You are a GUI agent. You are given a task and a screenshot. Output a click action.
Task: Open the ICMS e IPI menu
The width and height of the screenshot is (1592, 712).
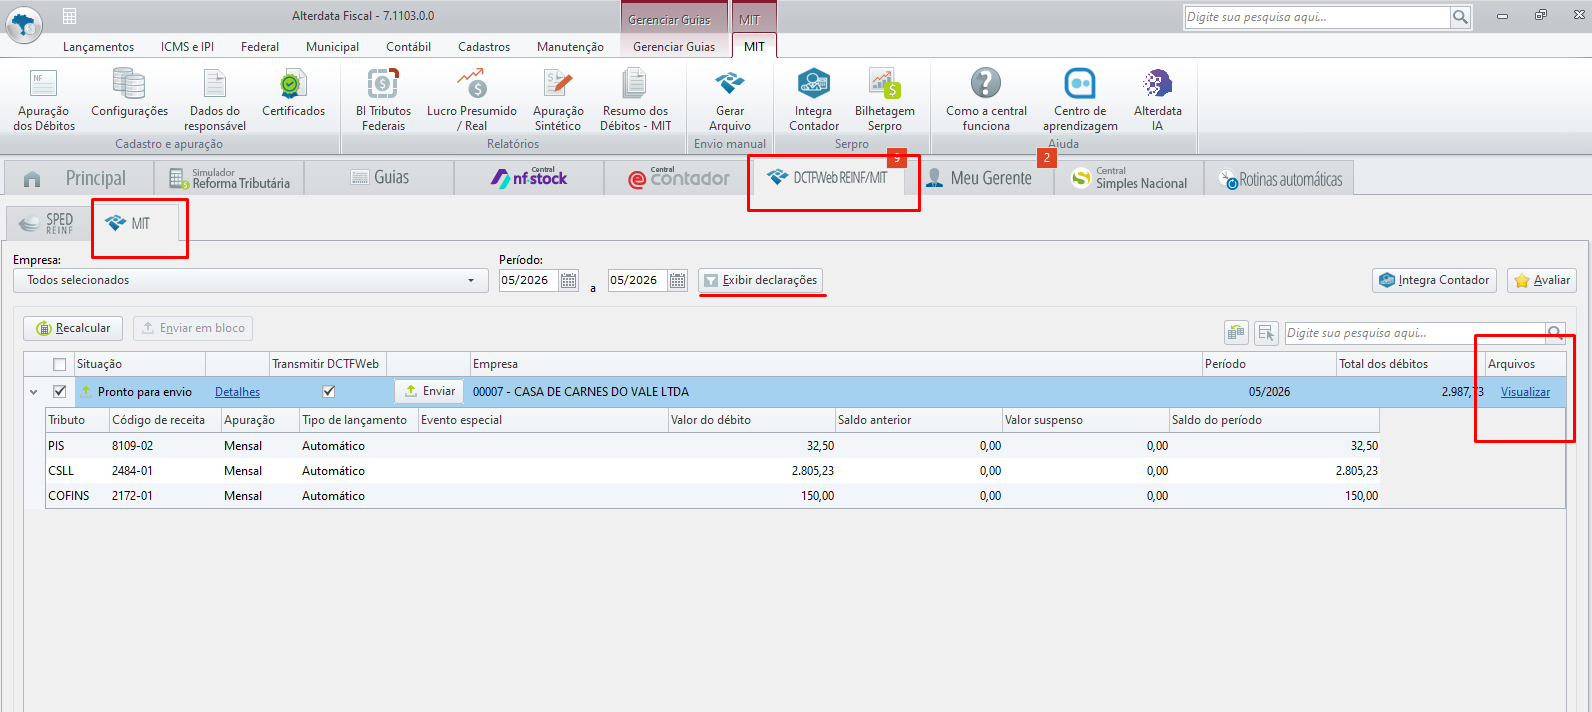coord(187,47)
